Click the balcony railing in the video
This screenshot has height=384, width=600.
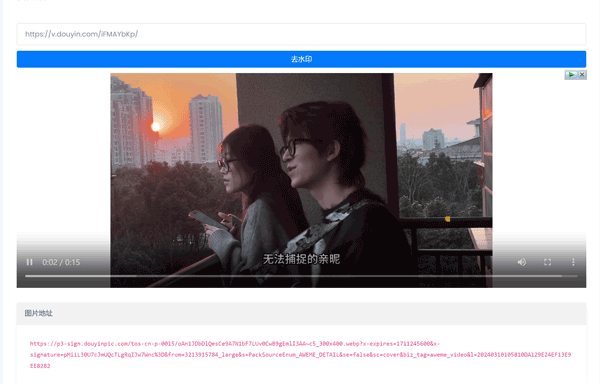(x=448, y=223)
